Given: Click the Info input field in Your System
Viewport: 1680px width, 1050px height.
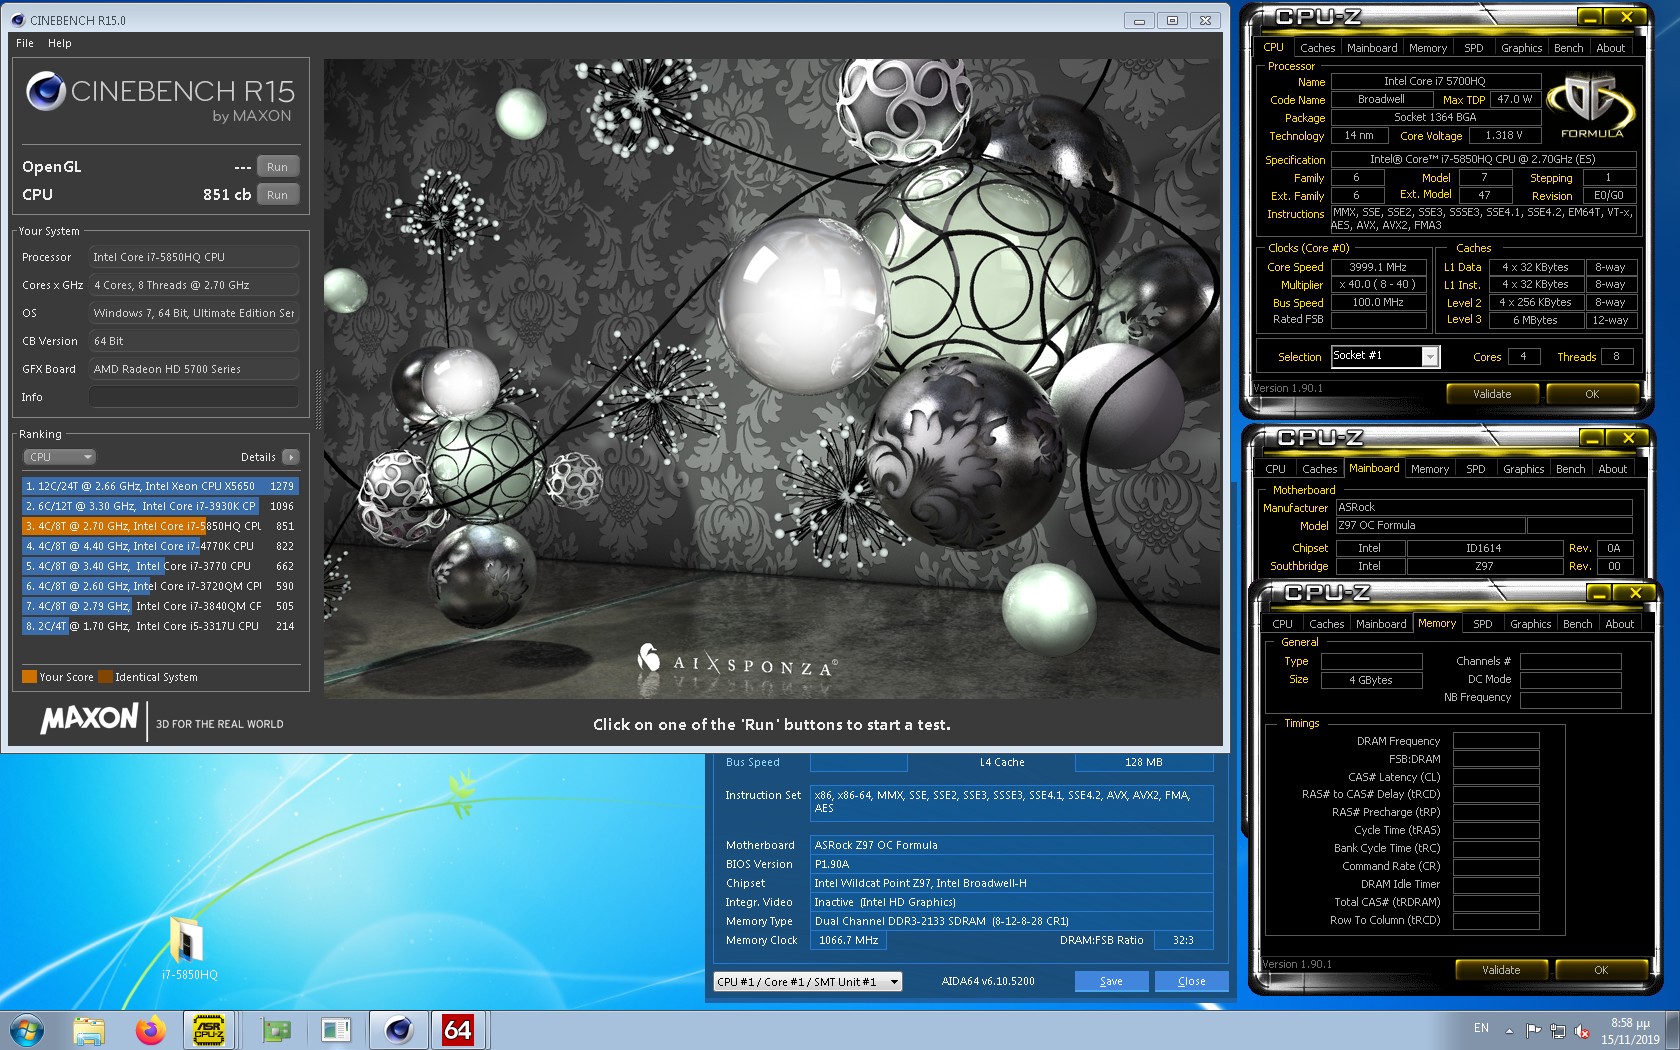Looking at the screenshot, I should tap(194, 397).
